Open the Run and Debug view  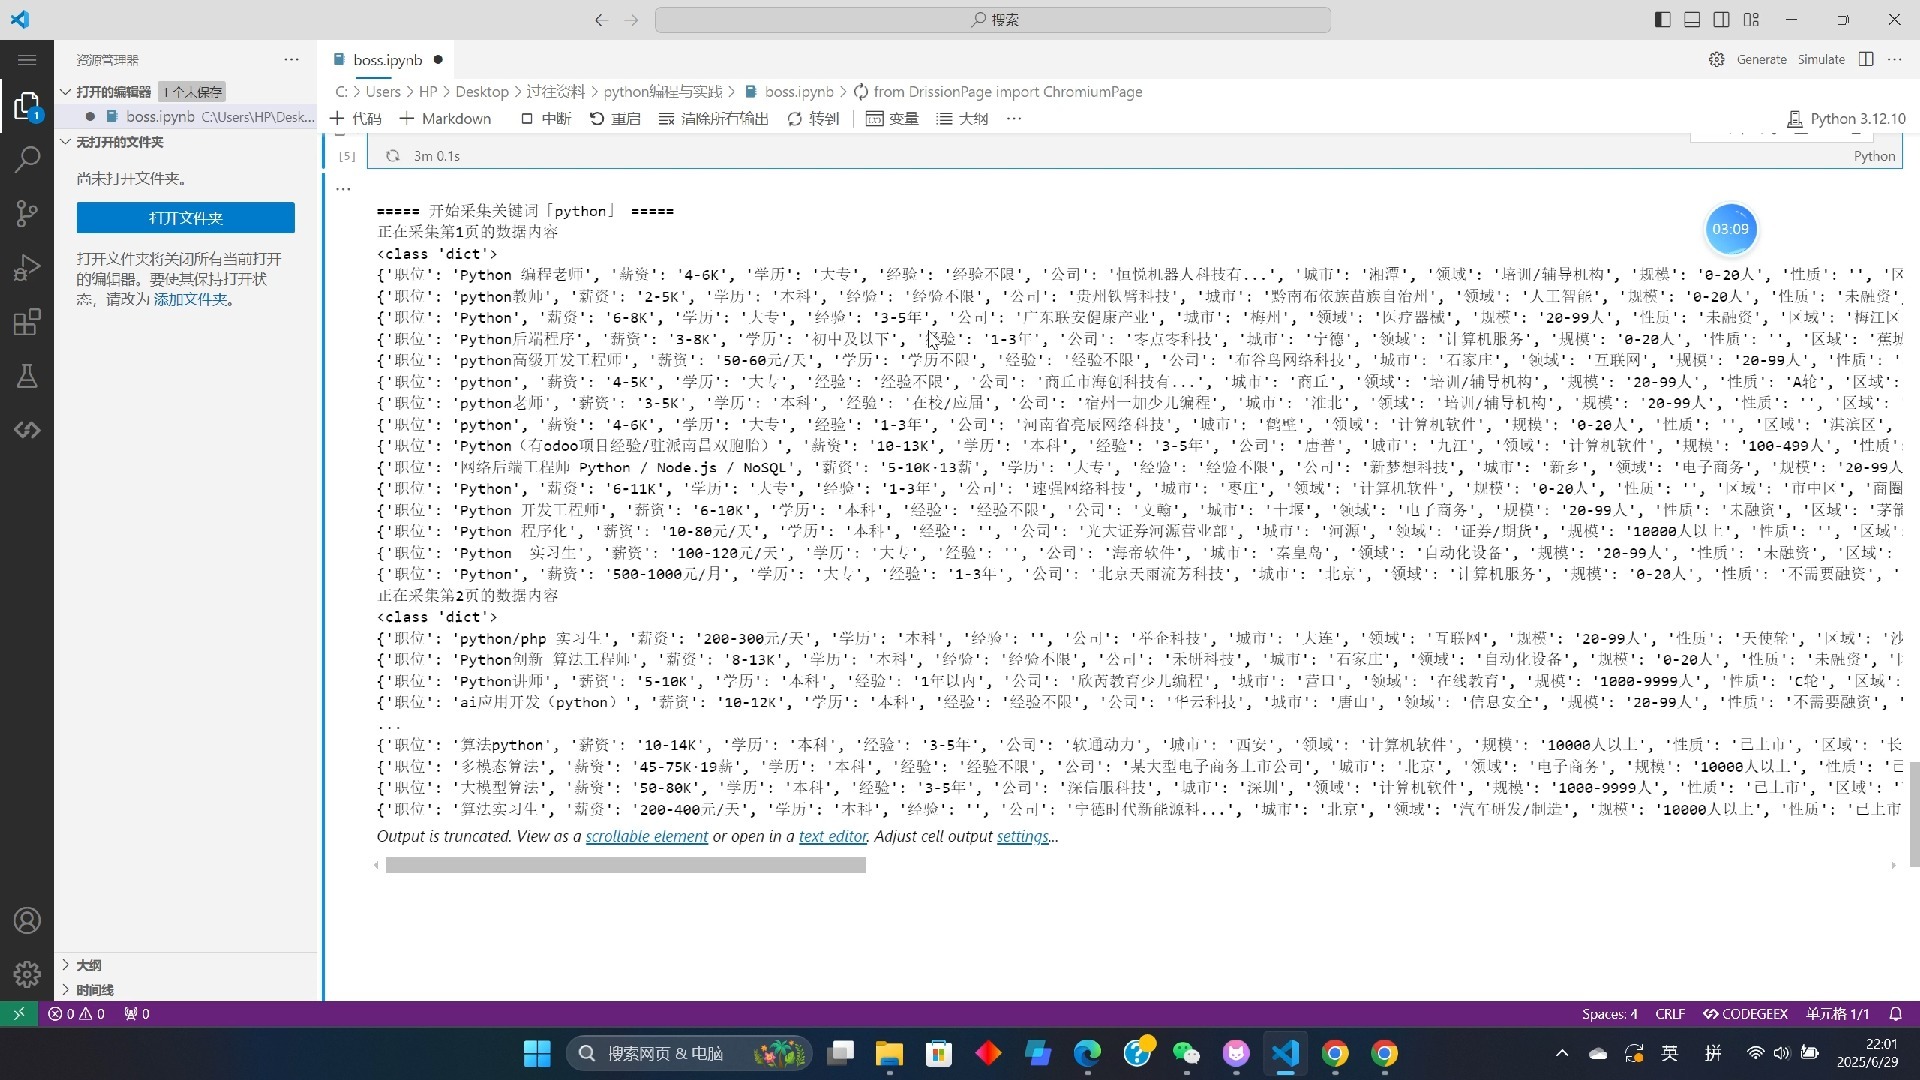point(27,267)
